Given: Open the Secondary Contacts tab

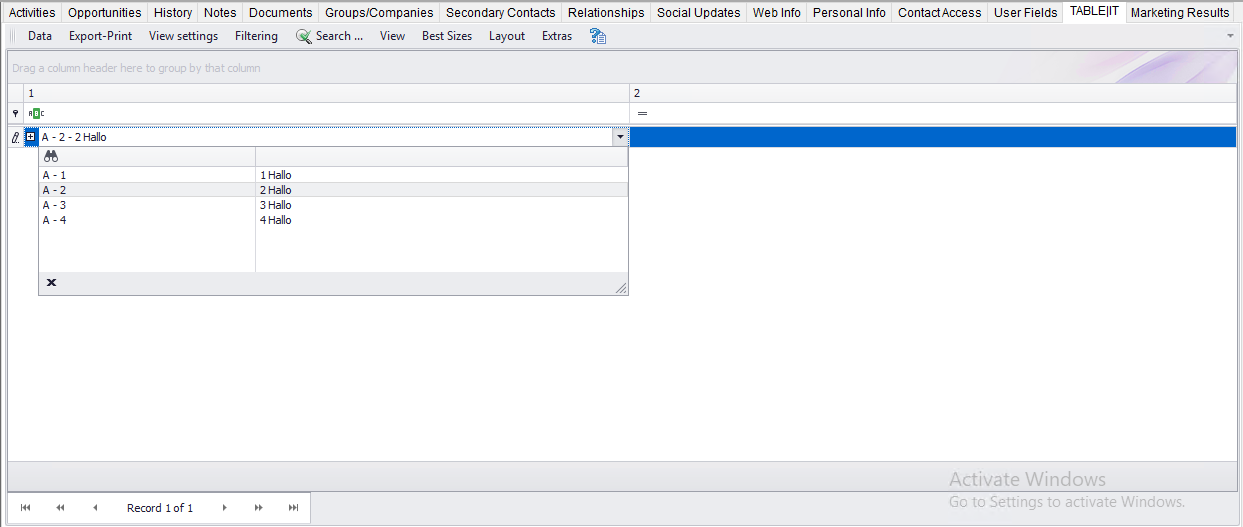Looking at the screenshot, I should pos(501,12).
